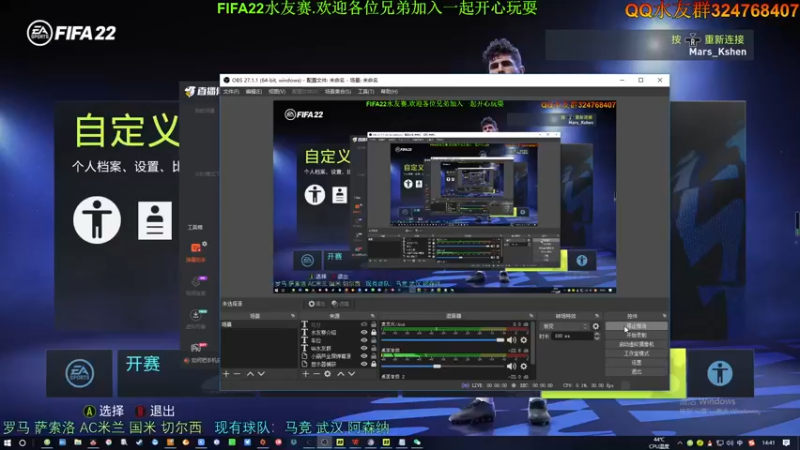Click the transition duration input field

pos(572,336)
